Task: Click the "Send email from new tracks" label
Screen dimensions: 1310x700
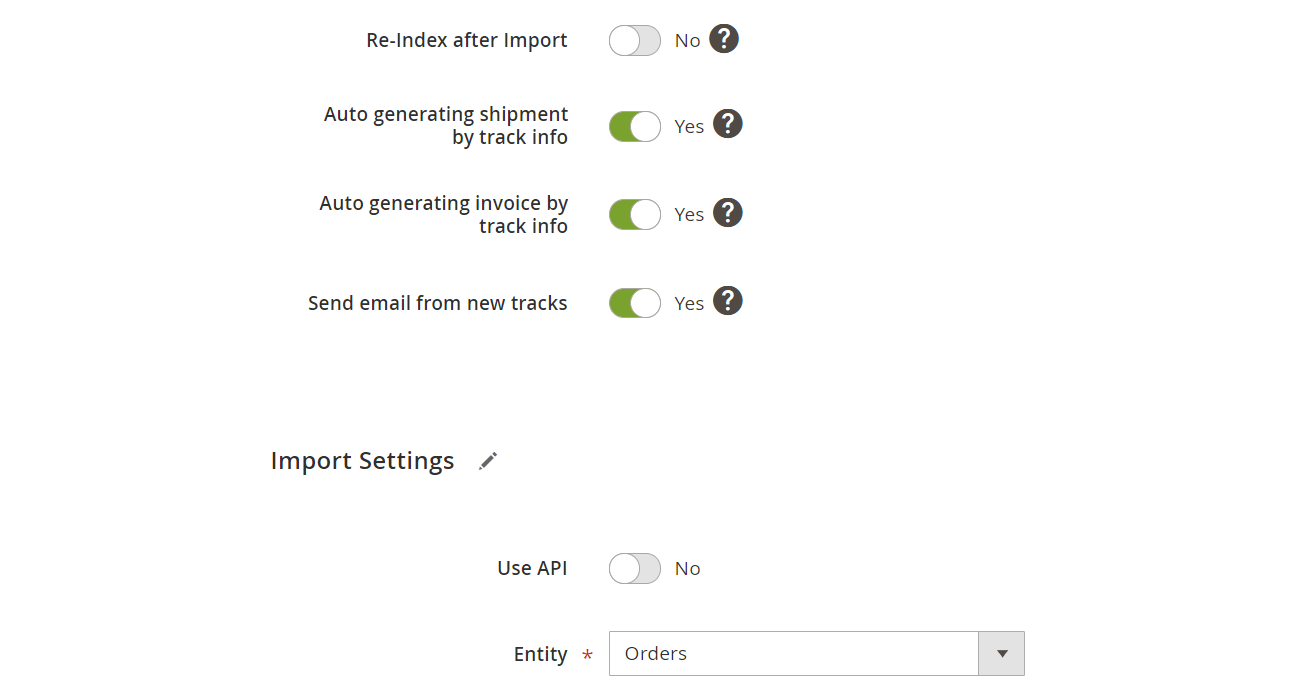Action: pyautogui.click(x=437, y=303)
